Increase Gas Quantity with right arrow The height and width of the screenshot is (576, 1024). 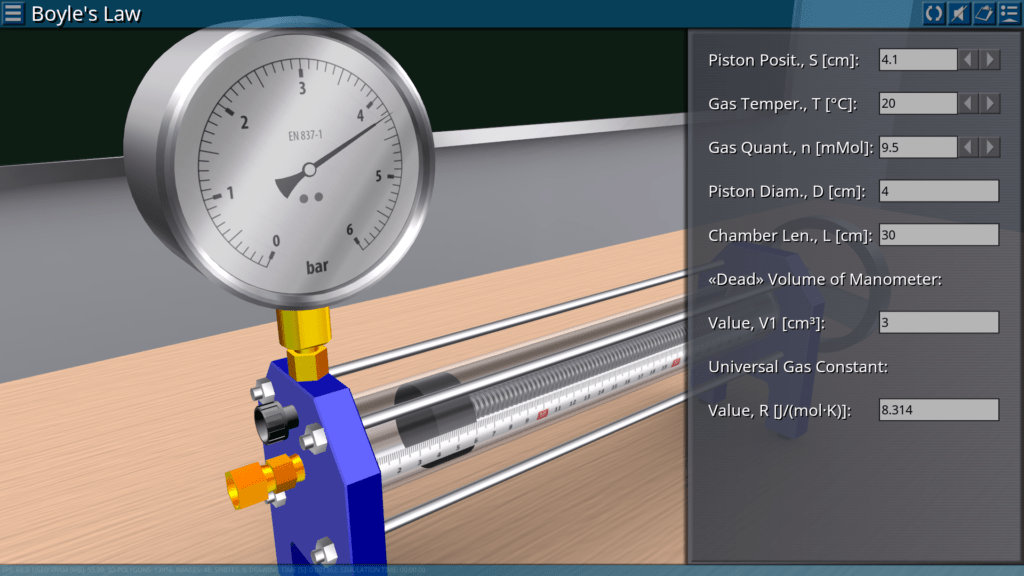(990, 147)
